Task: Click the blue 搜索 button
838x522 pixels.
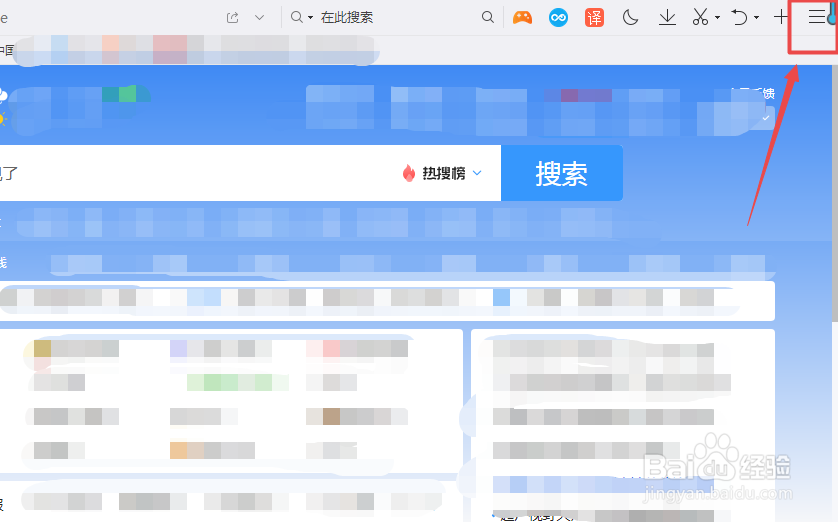Action: tap(562, 173)
